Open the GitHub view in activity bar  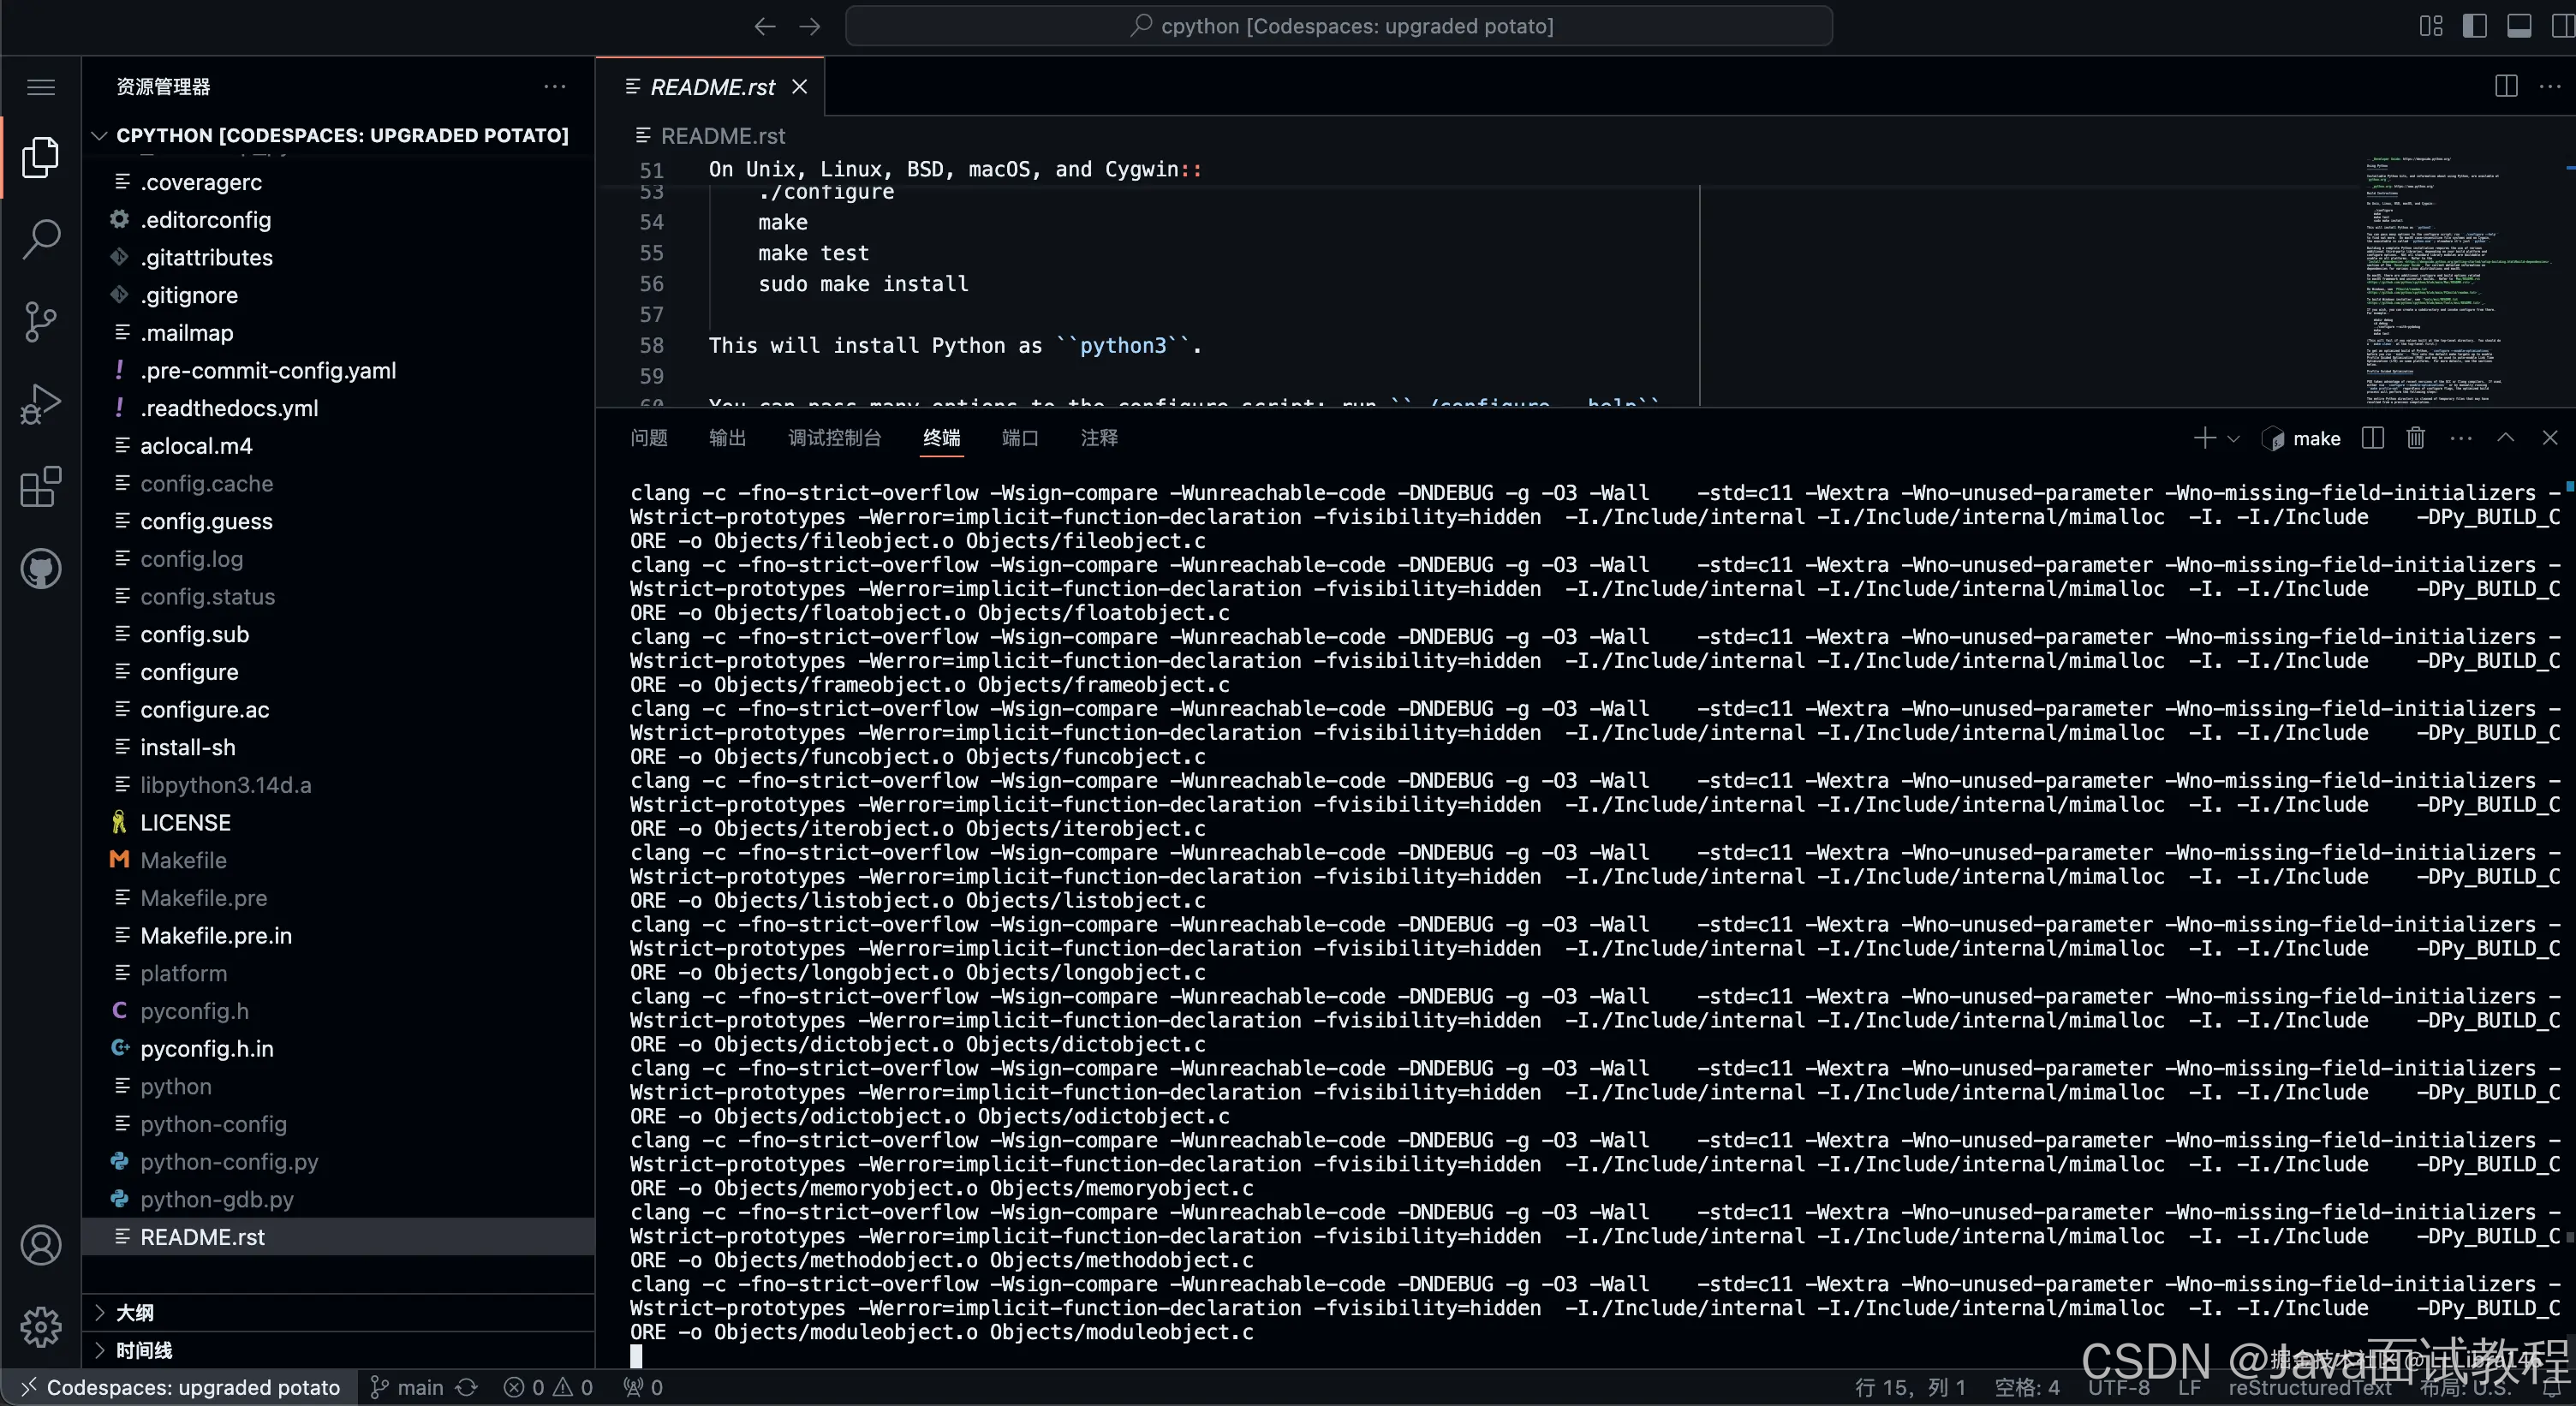tap(41, 569)
